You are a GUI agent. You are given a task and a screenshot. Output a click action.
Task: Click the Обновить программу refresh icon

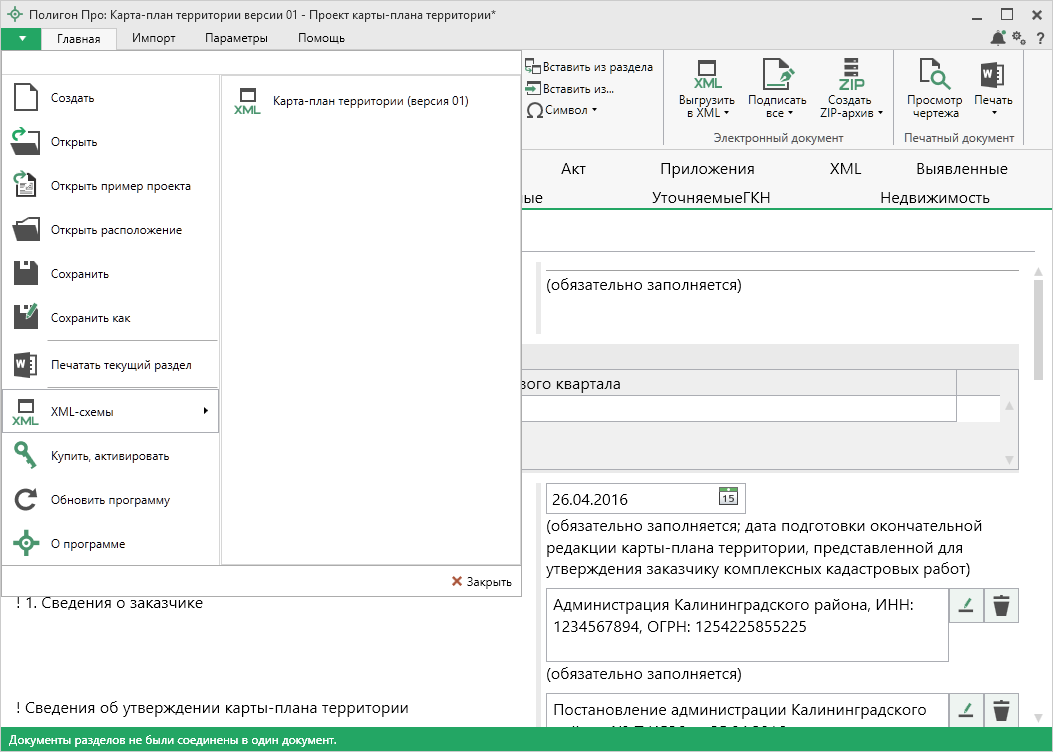(26, 500)
